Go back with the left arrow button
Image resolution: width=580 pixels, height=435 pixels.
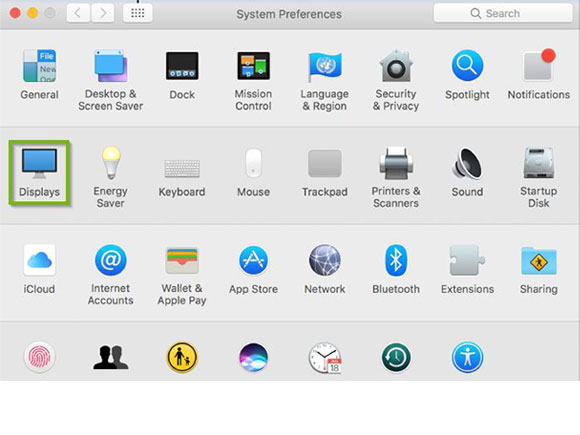click(x=78, y=13)
